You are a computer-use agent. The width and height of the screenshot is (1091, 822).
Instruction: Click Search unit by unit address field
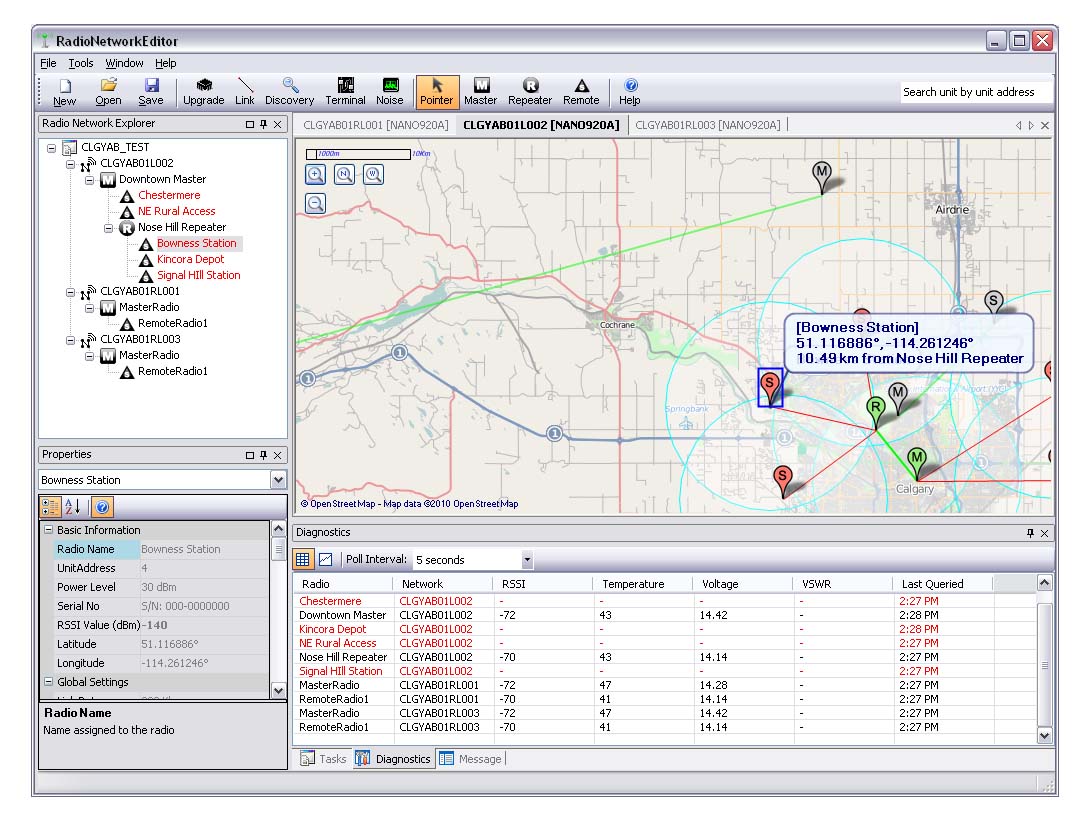tap(974, 92)
